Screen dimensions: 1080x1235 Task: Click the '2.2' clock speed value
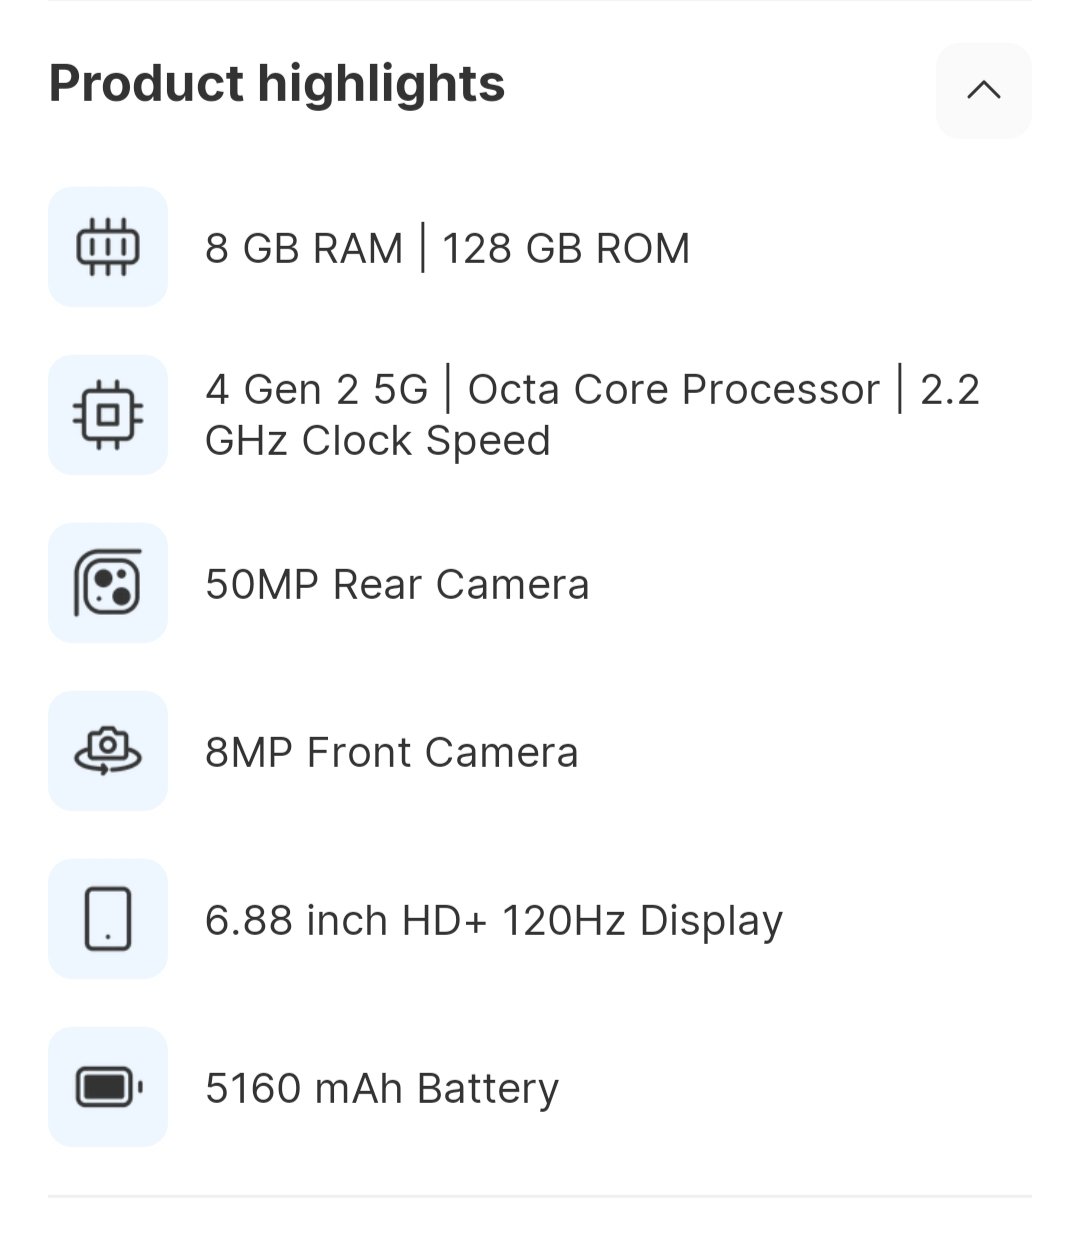coord(949,390)
